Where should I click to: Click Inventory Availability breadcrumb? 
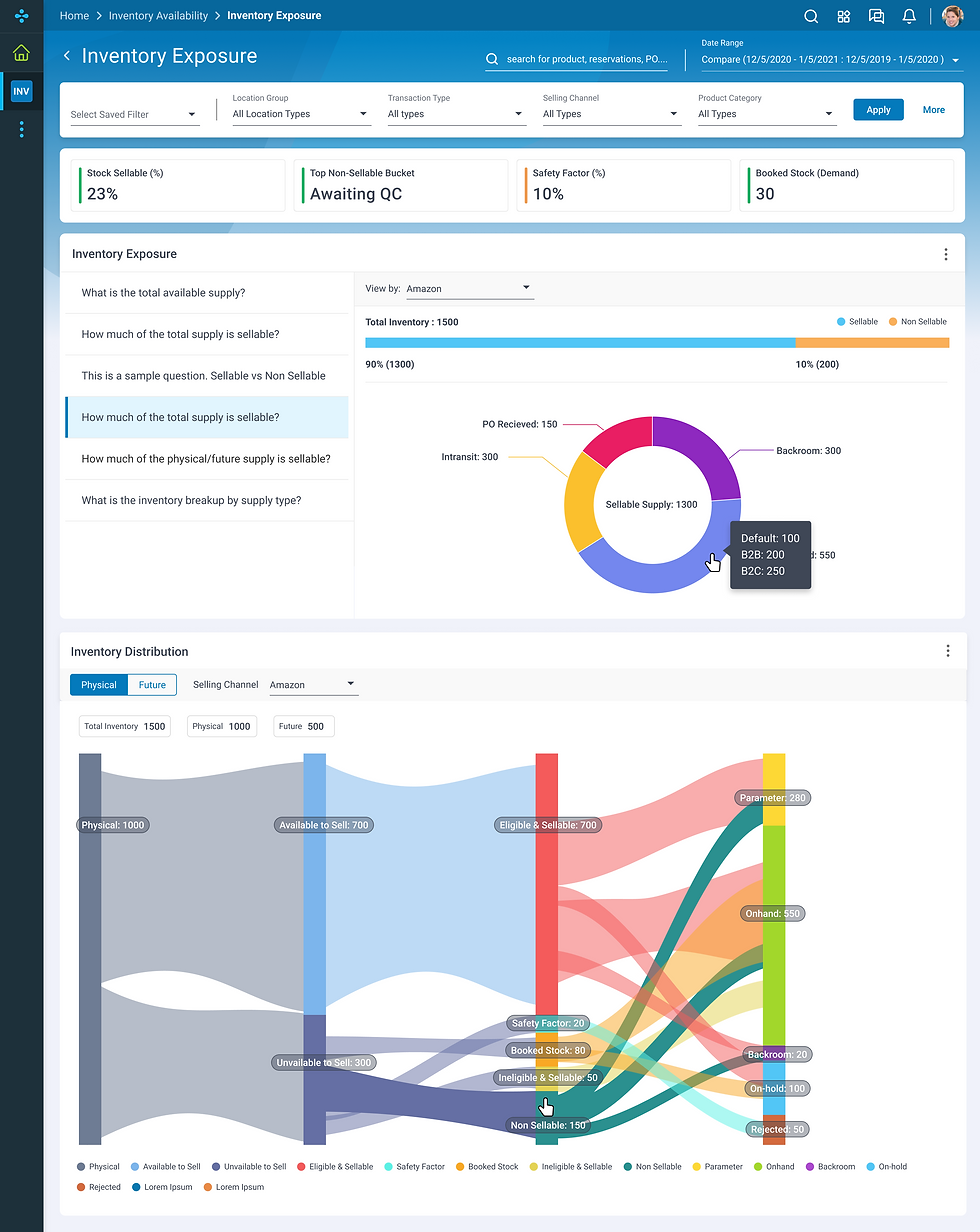tap(158, 16)
